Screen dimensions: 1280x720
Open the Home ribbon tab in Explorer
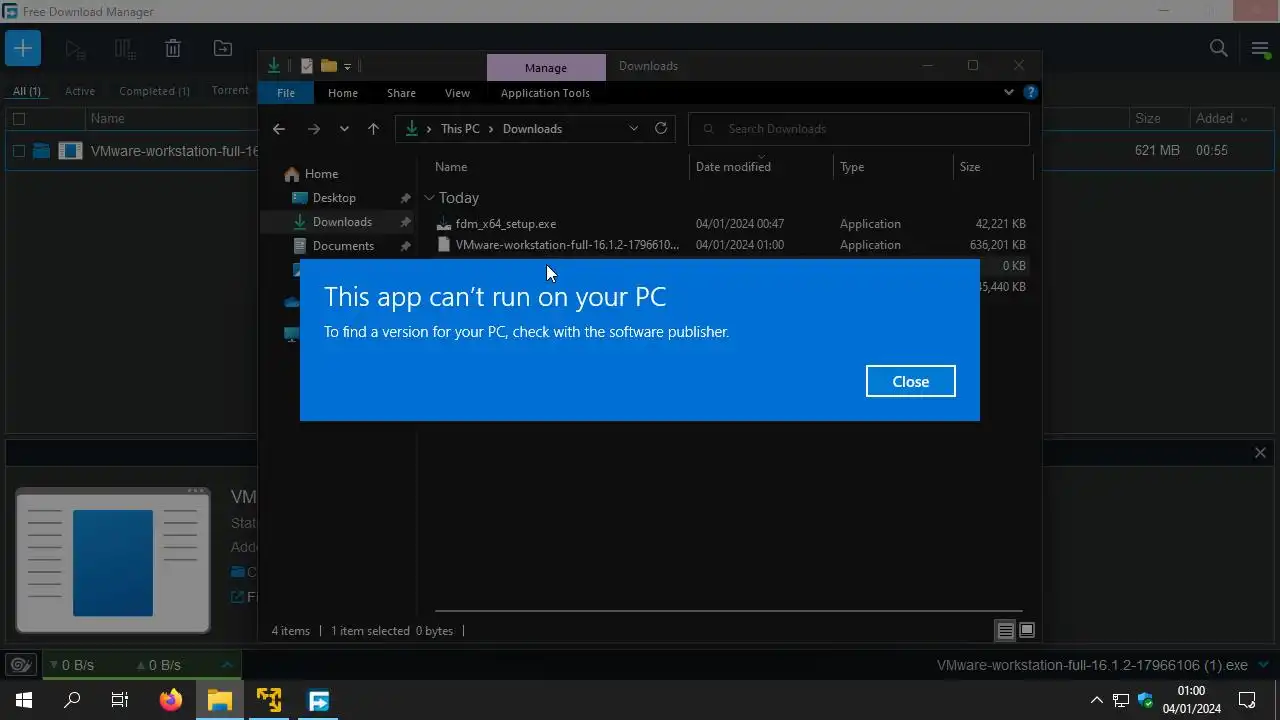(x=343, y=93)
